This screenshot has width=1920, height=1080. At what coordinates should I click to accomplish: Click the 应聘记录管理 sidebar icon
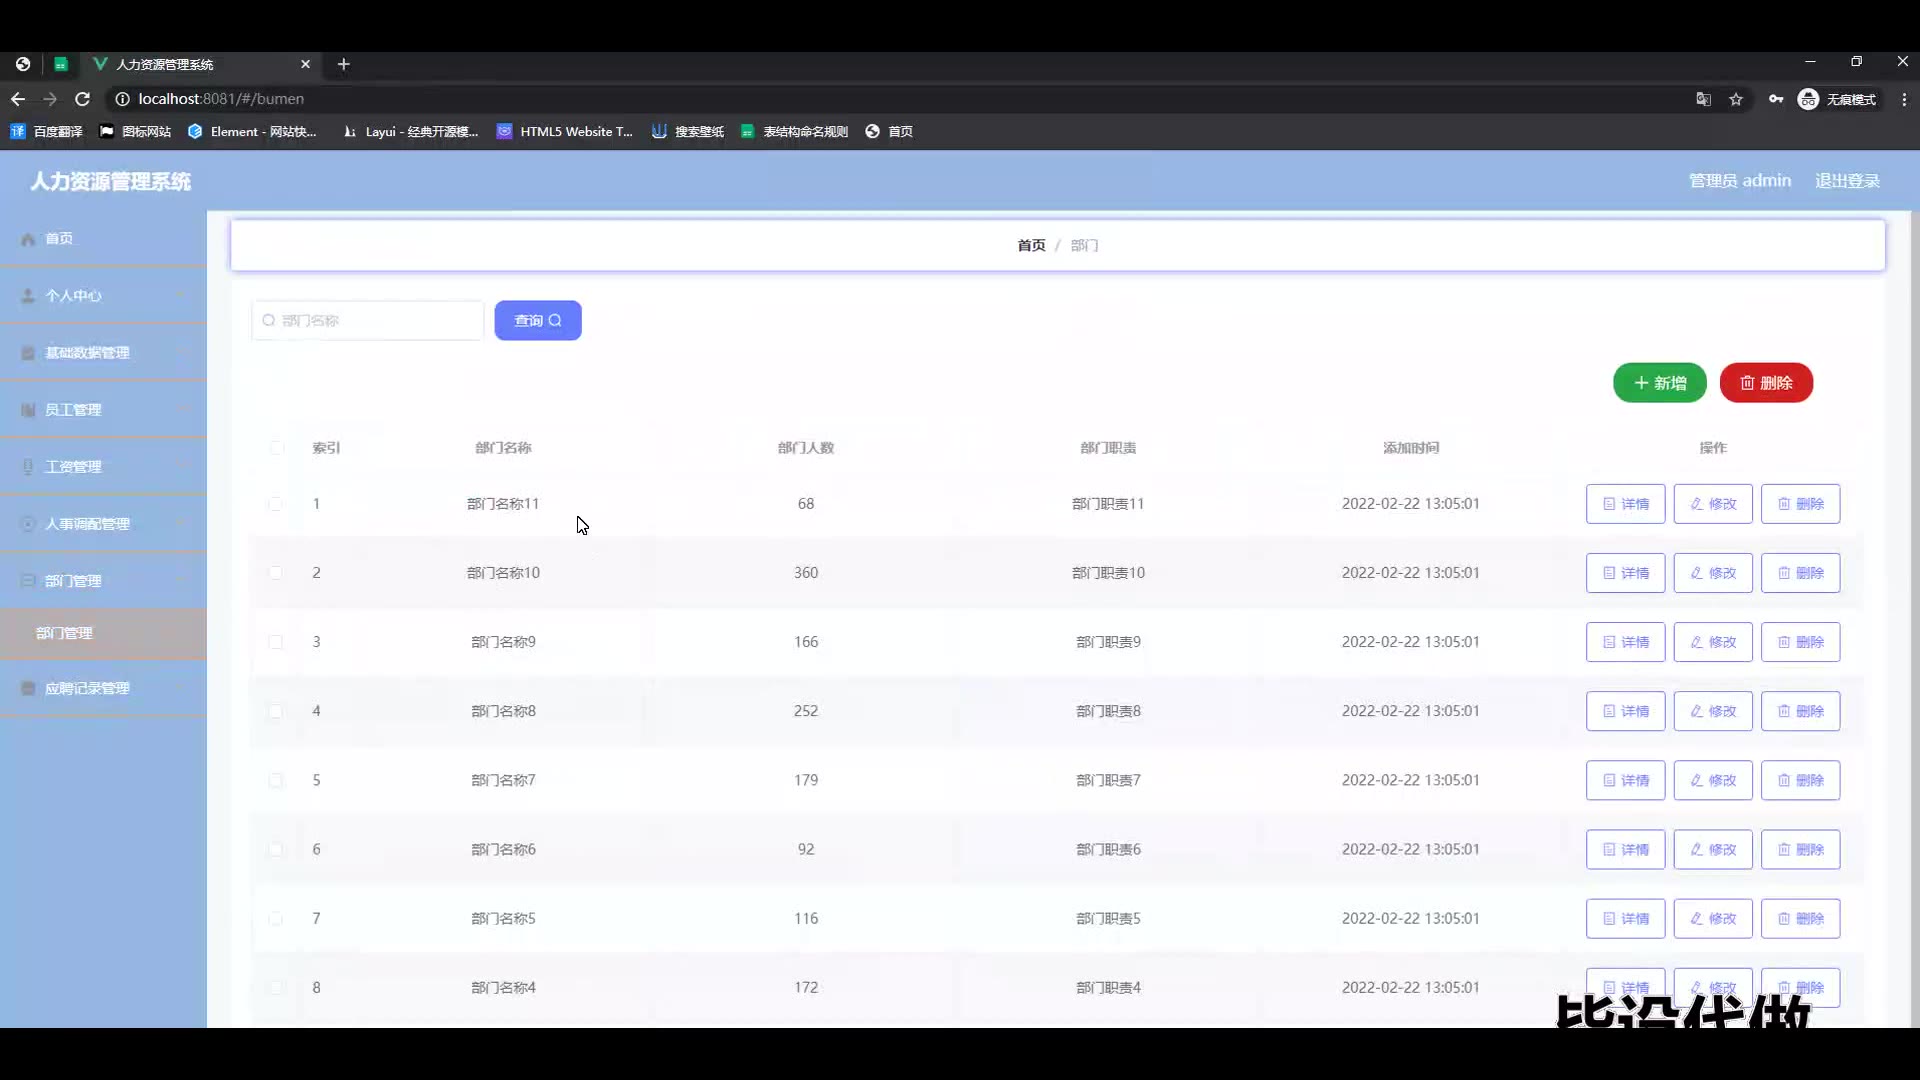(28, 689)
